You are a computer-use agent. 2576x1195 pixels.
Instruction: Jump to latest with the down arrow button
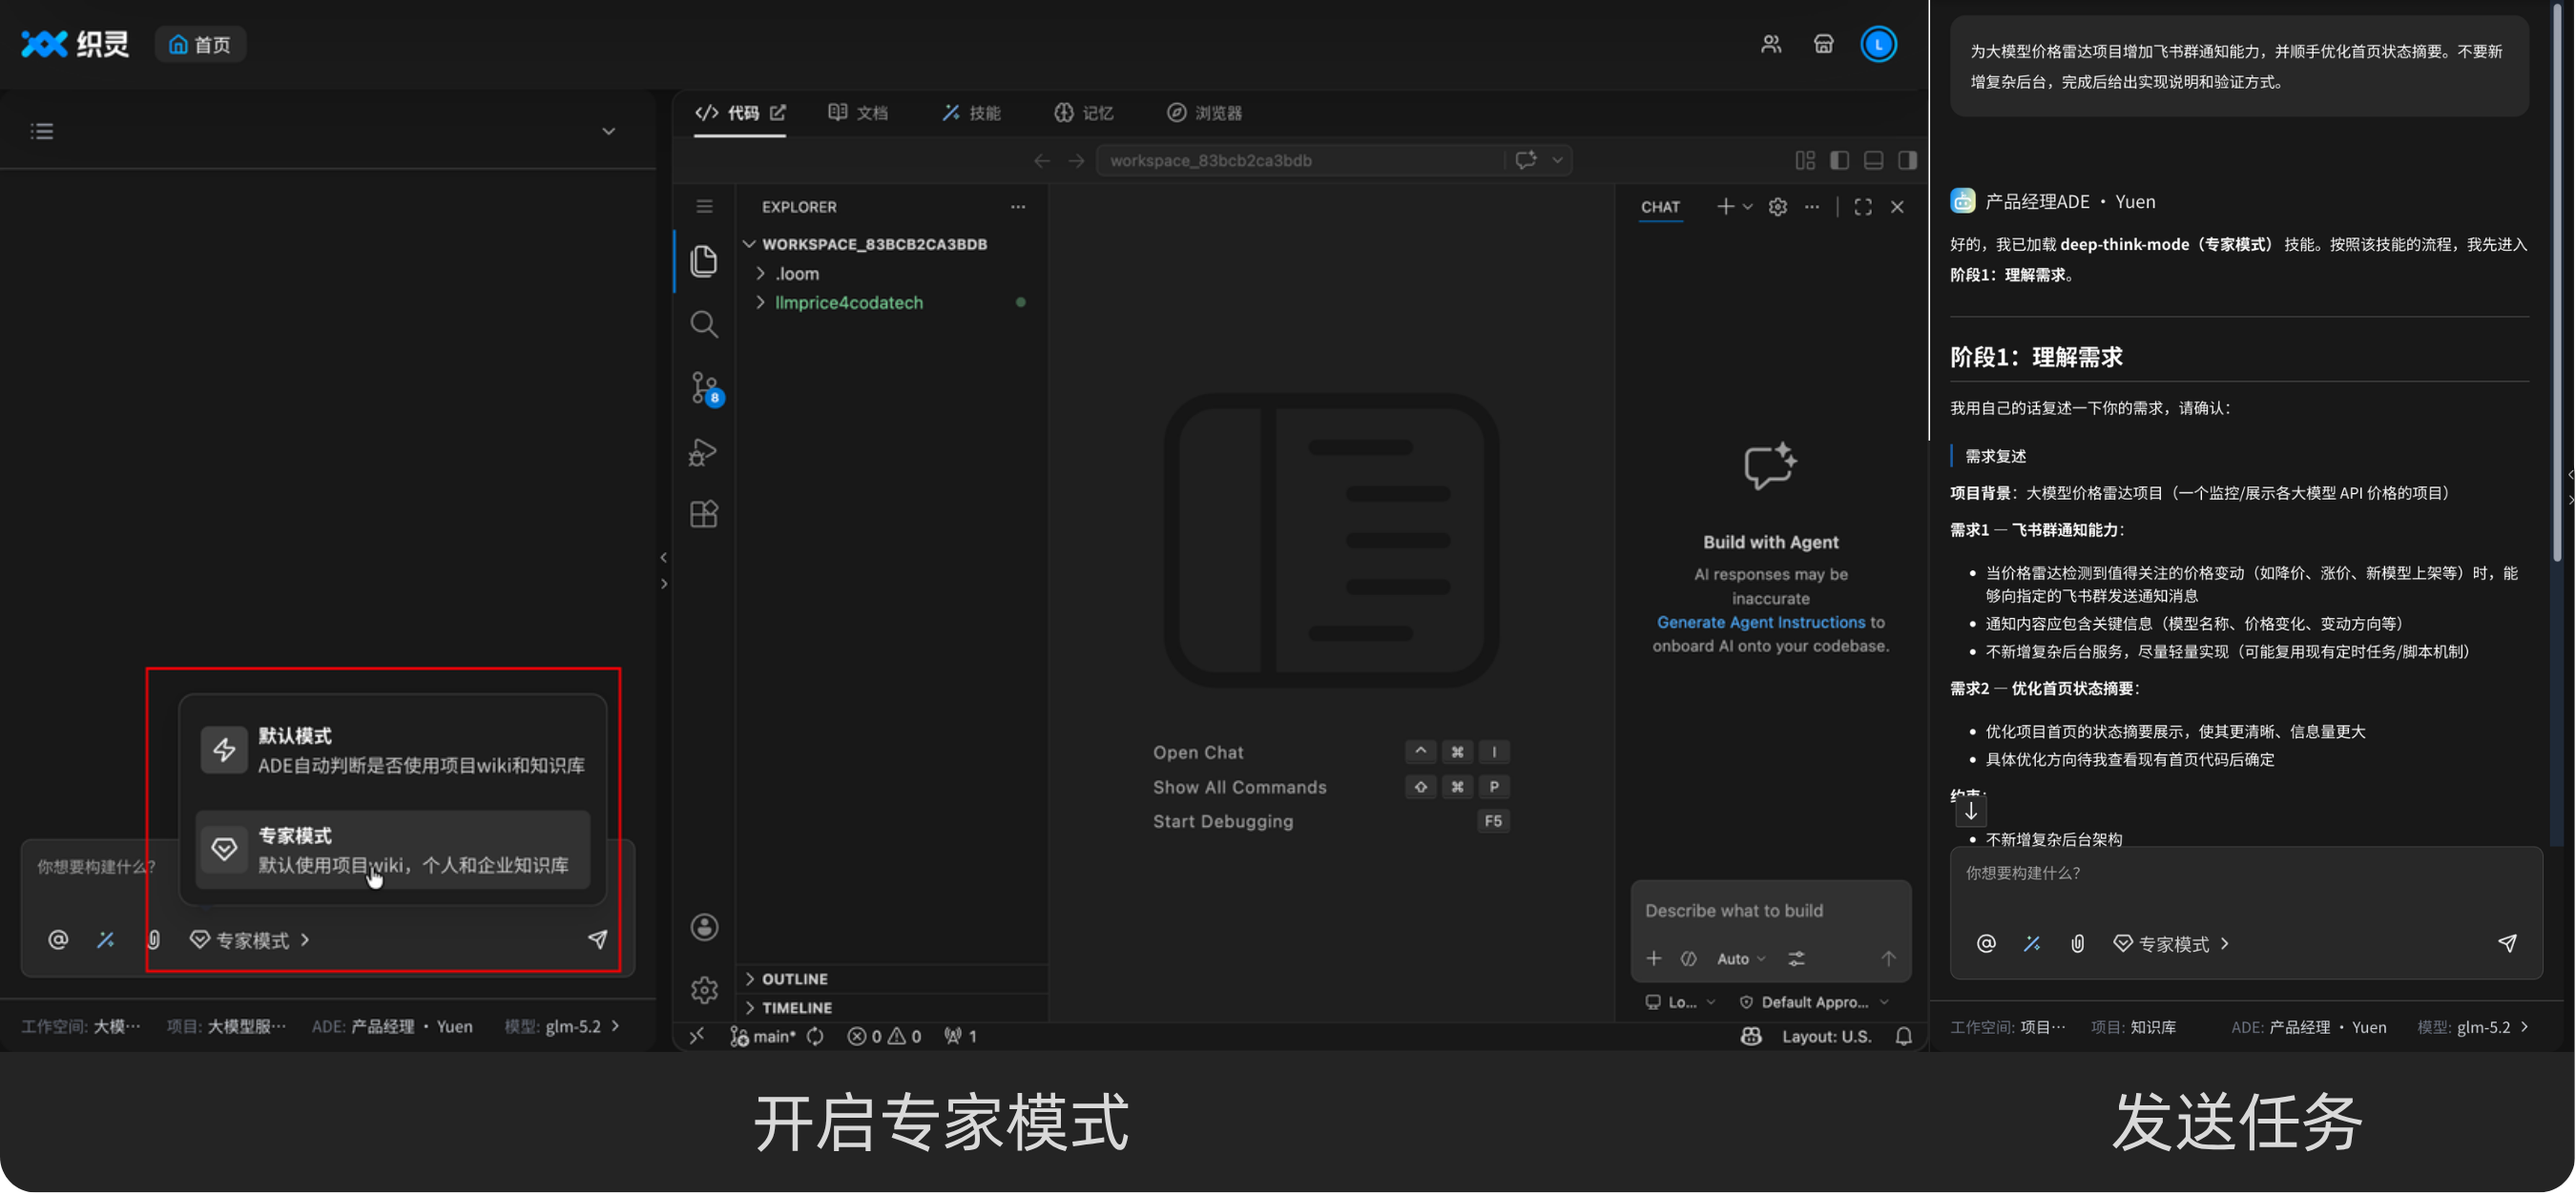click(1970, 811)
